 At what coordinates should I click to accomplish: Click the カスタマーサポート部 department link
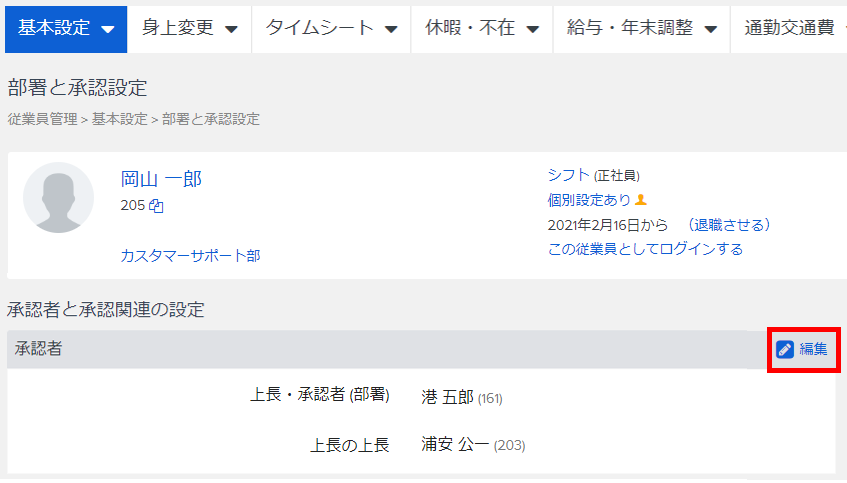[x=190, y=255]
